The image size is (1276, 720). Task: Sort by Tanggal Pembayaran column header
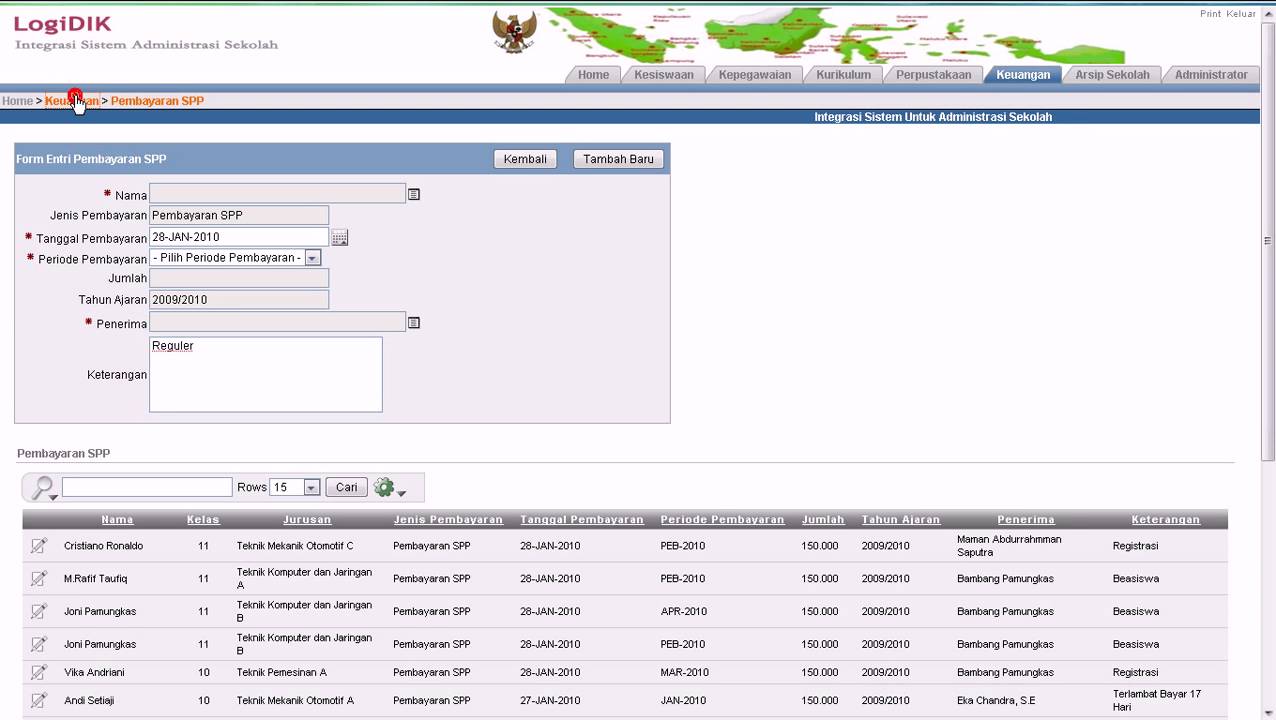tap(582, 520)
